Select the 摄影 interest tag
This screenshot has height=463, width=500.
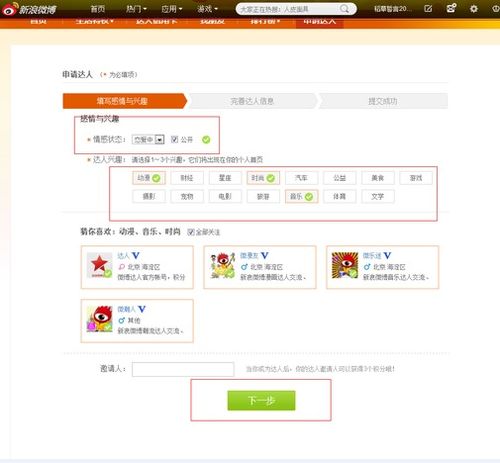coord(149,197)
